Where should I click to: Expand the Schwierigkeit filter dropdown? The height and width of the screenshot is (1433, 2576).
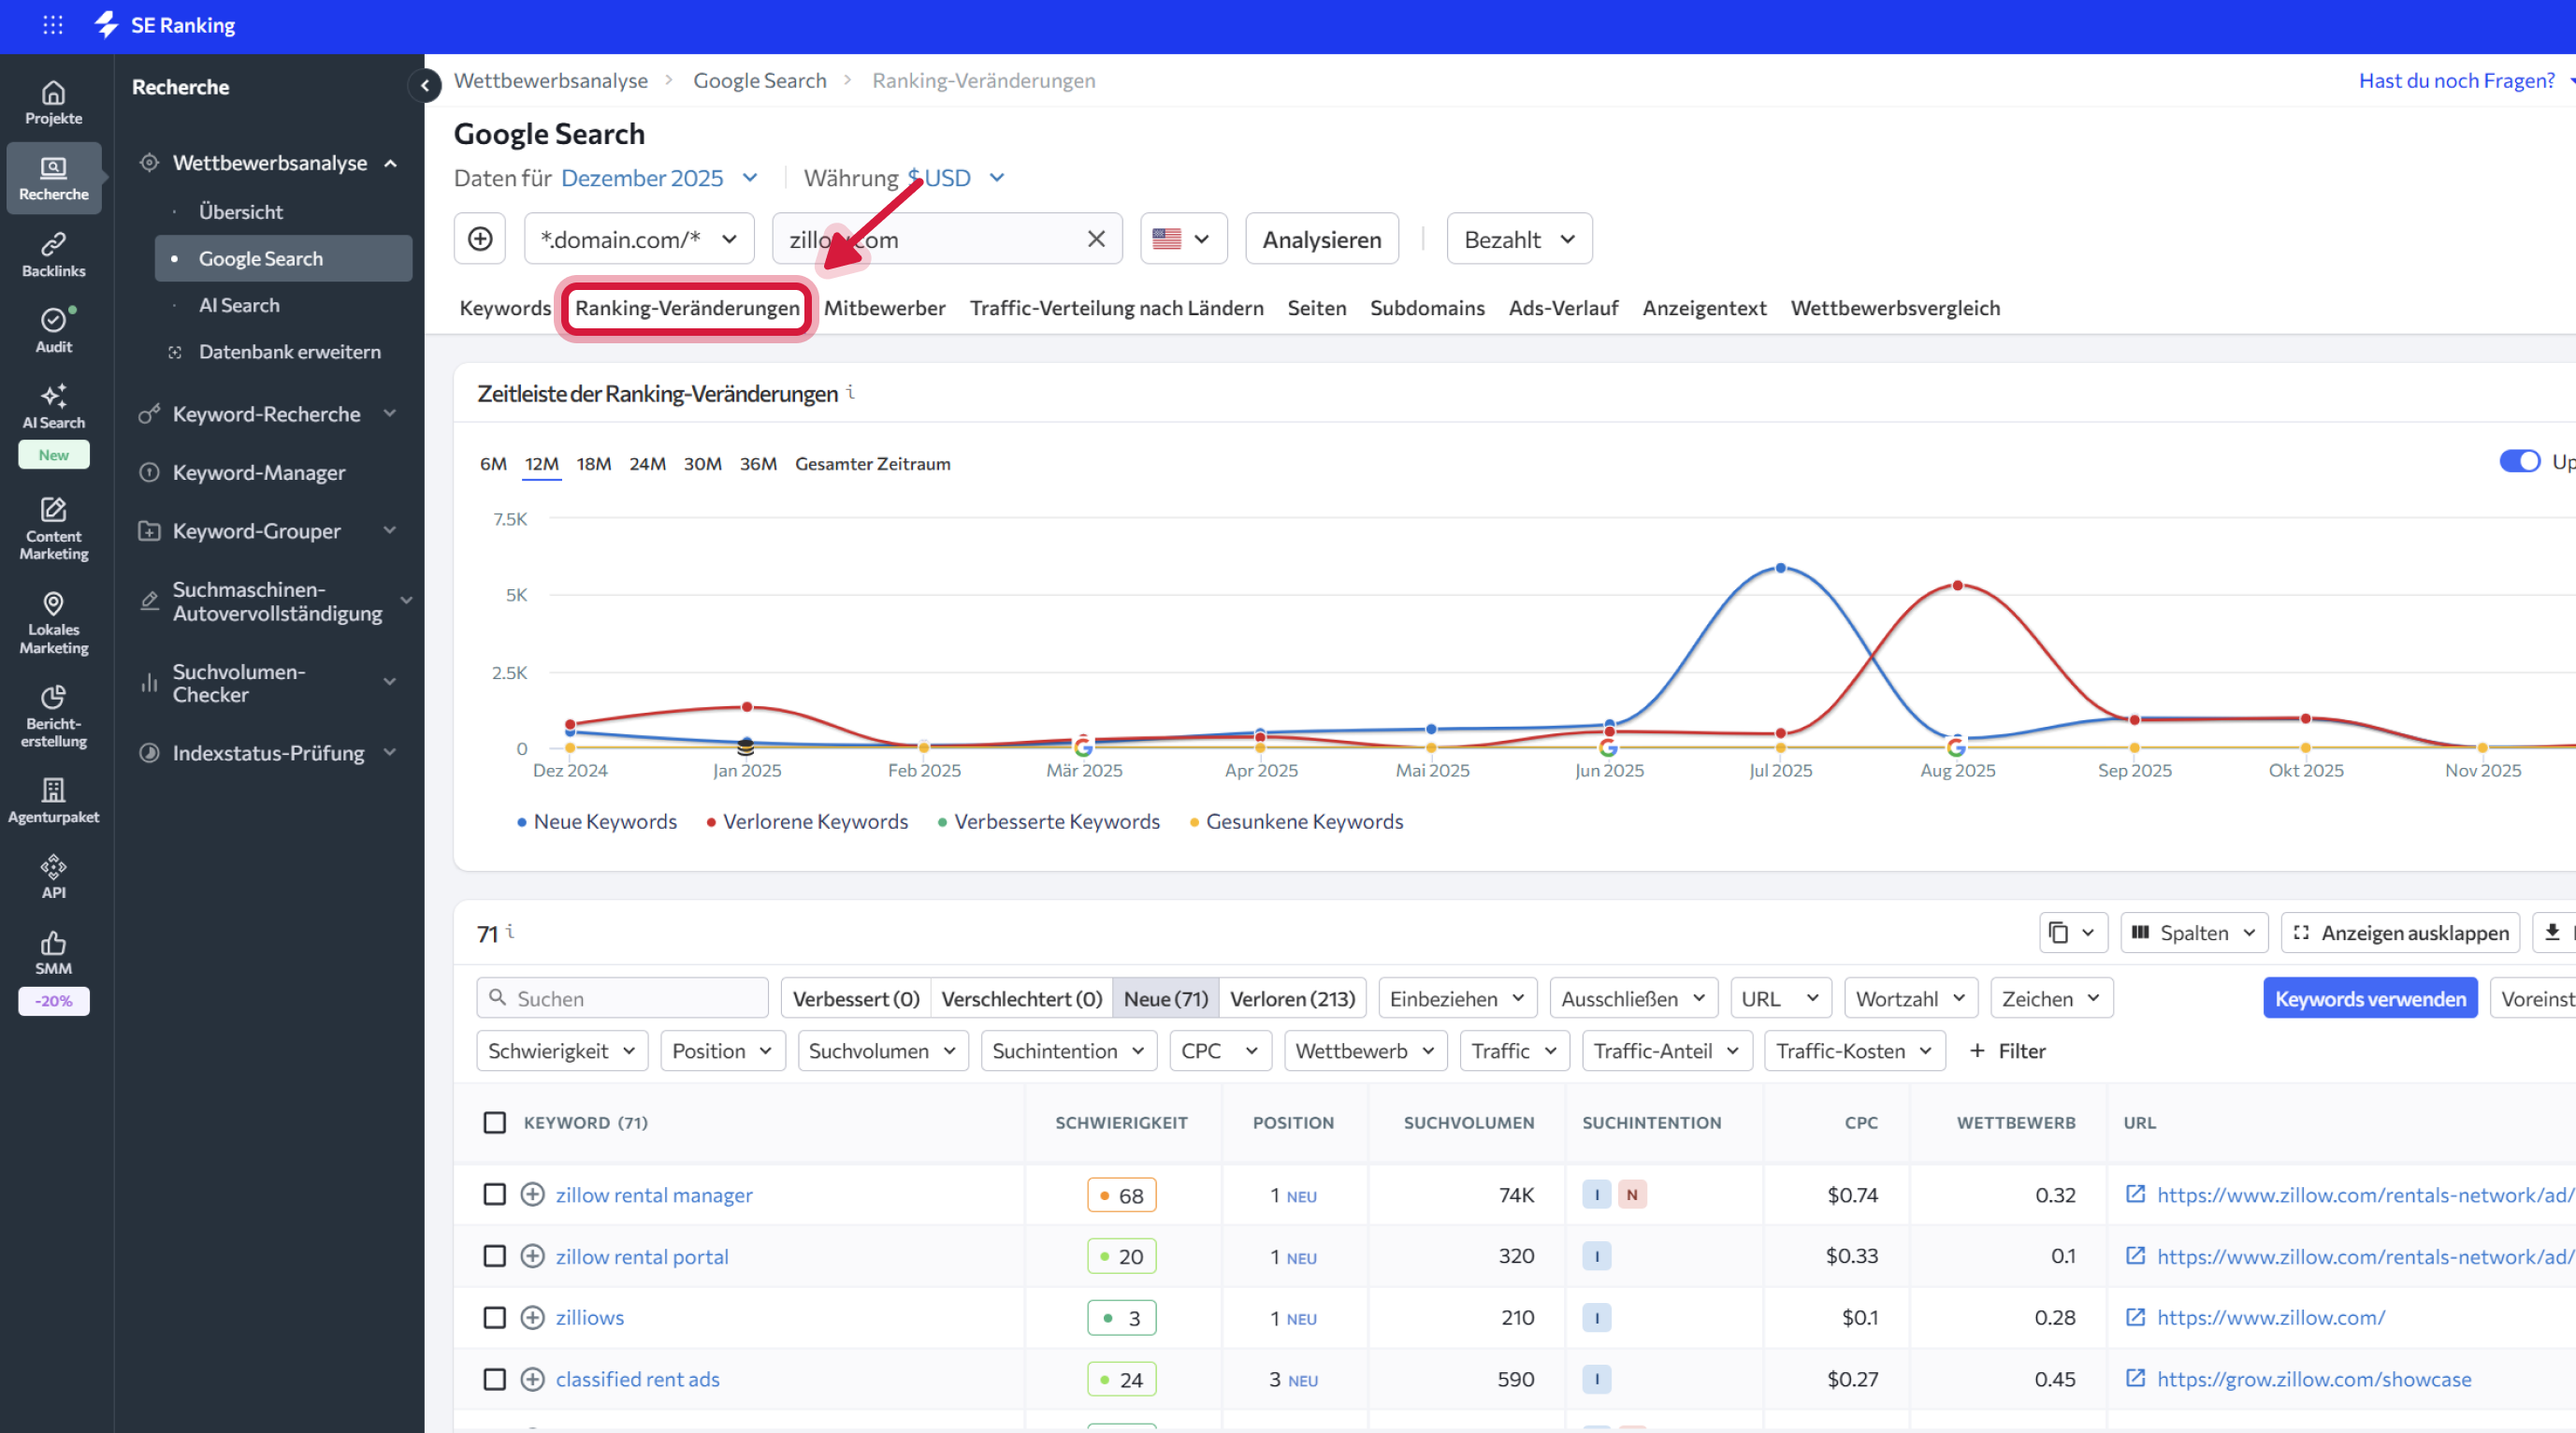[x=562, y=1050]
